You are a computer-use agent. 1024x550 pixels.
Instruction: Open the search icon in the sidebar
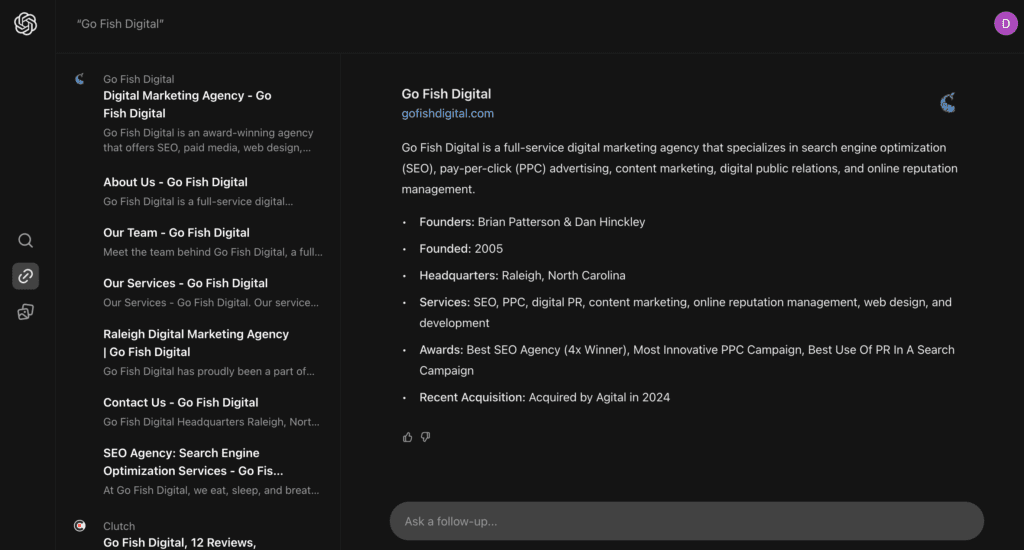pos(25,240)
